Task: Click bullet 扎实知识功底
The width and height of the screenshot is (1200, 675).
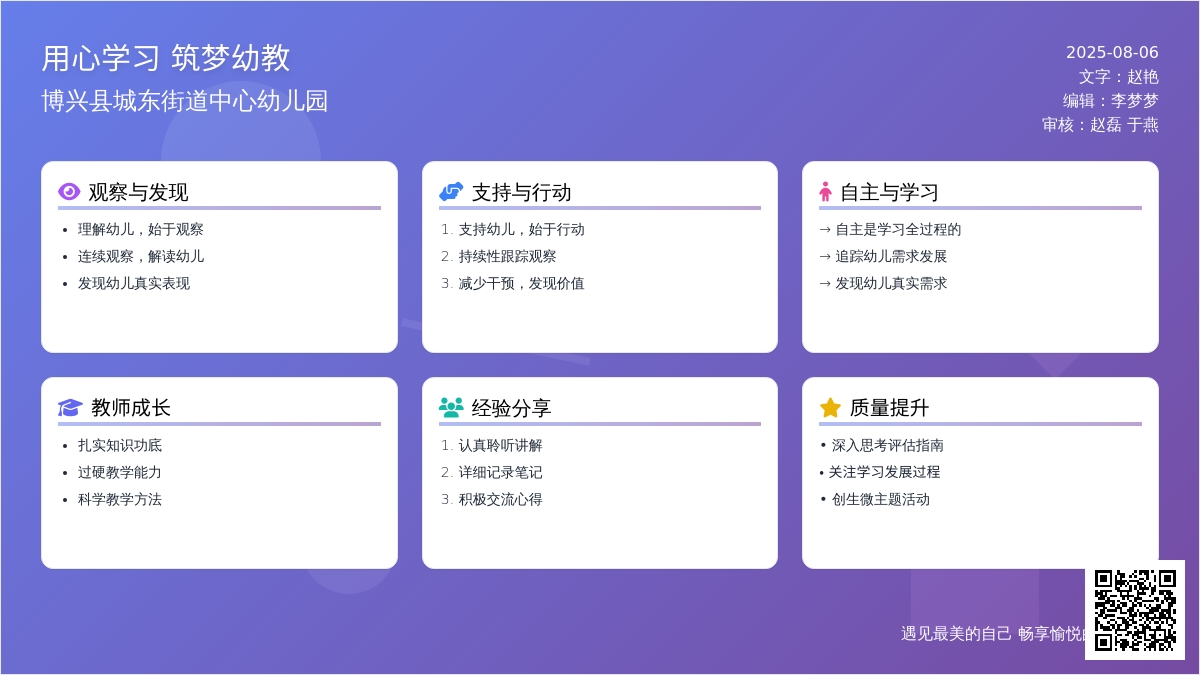Action: click(x=120, y=445)
